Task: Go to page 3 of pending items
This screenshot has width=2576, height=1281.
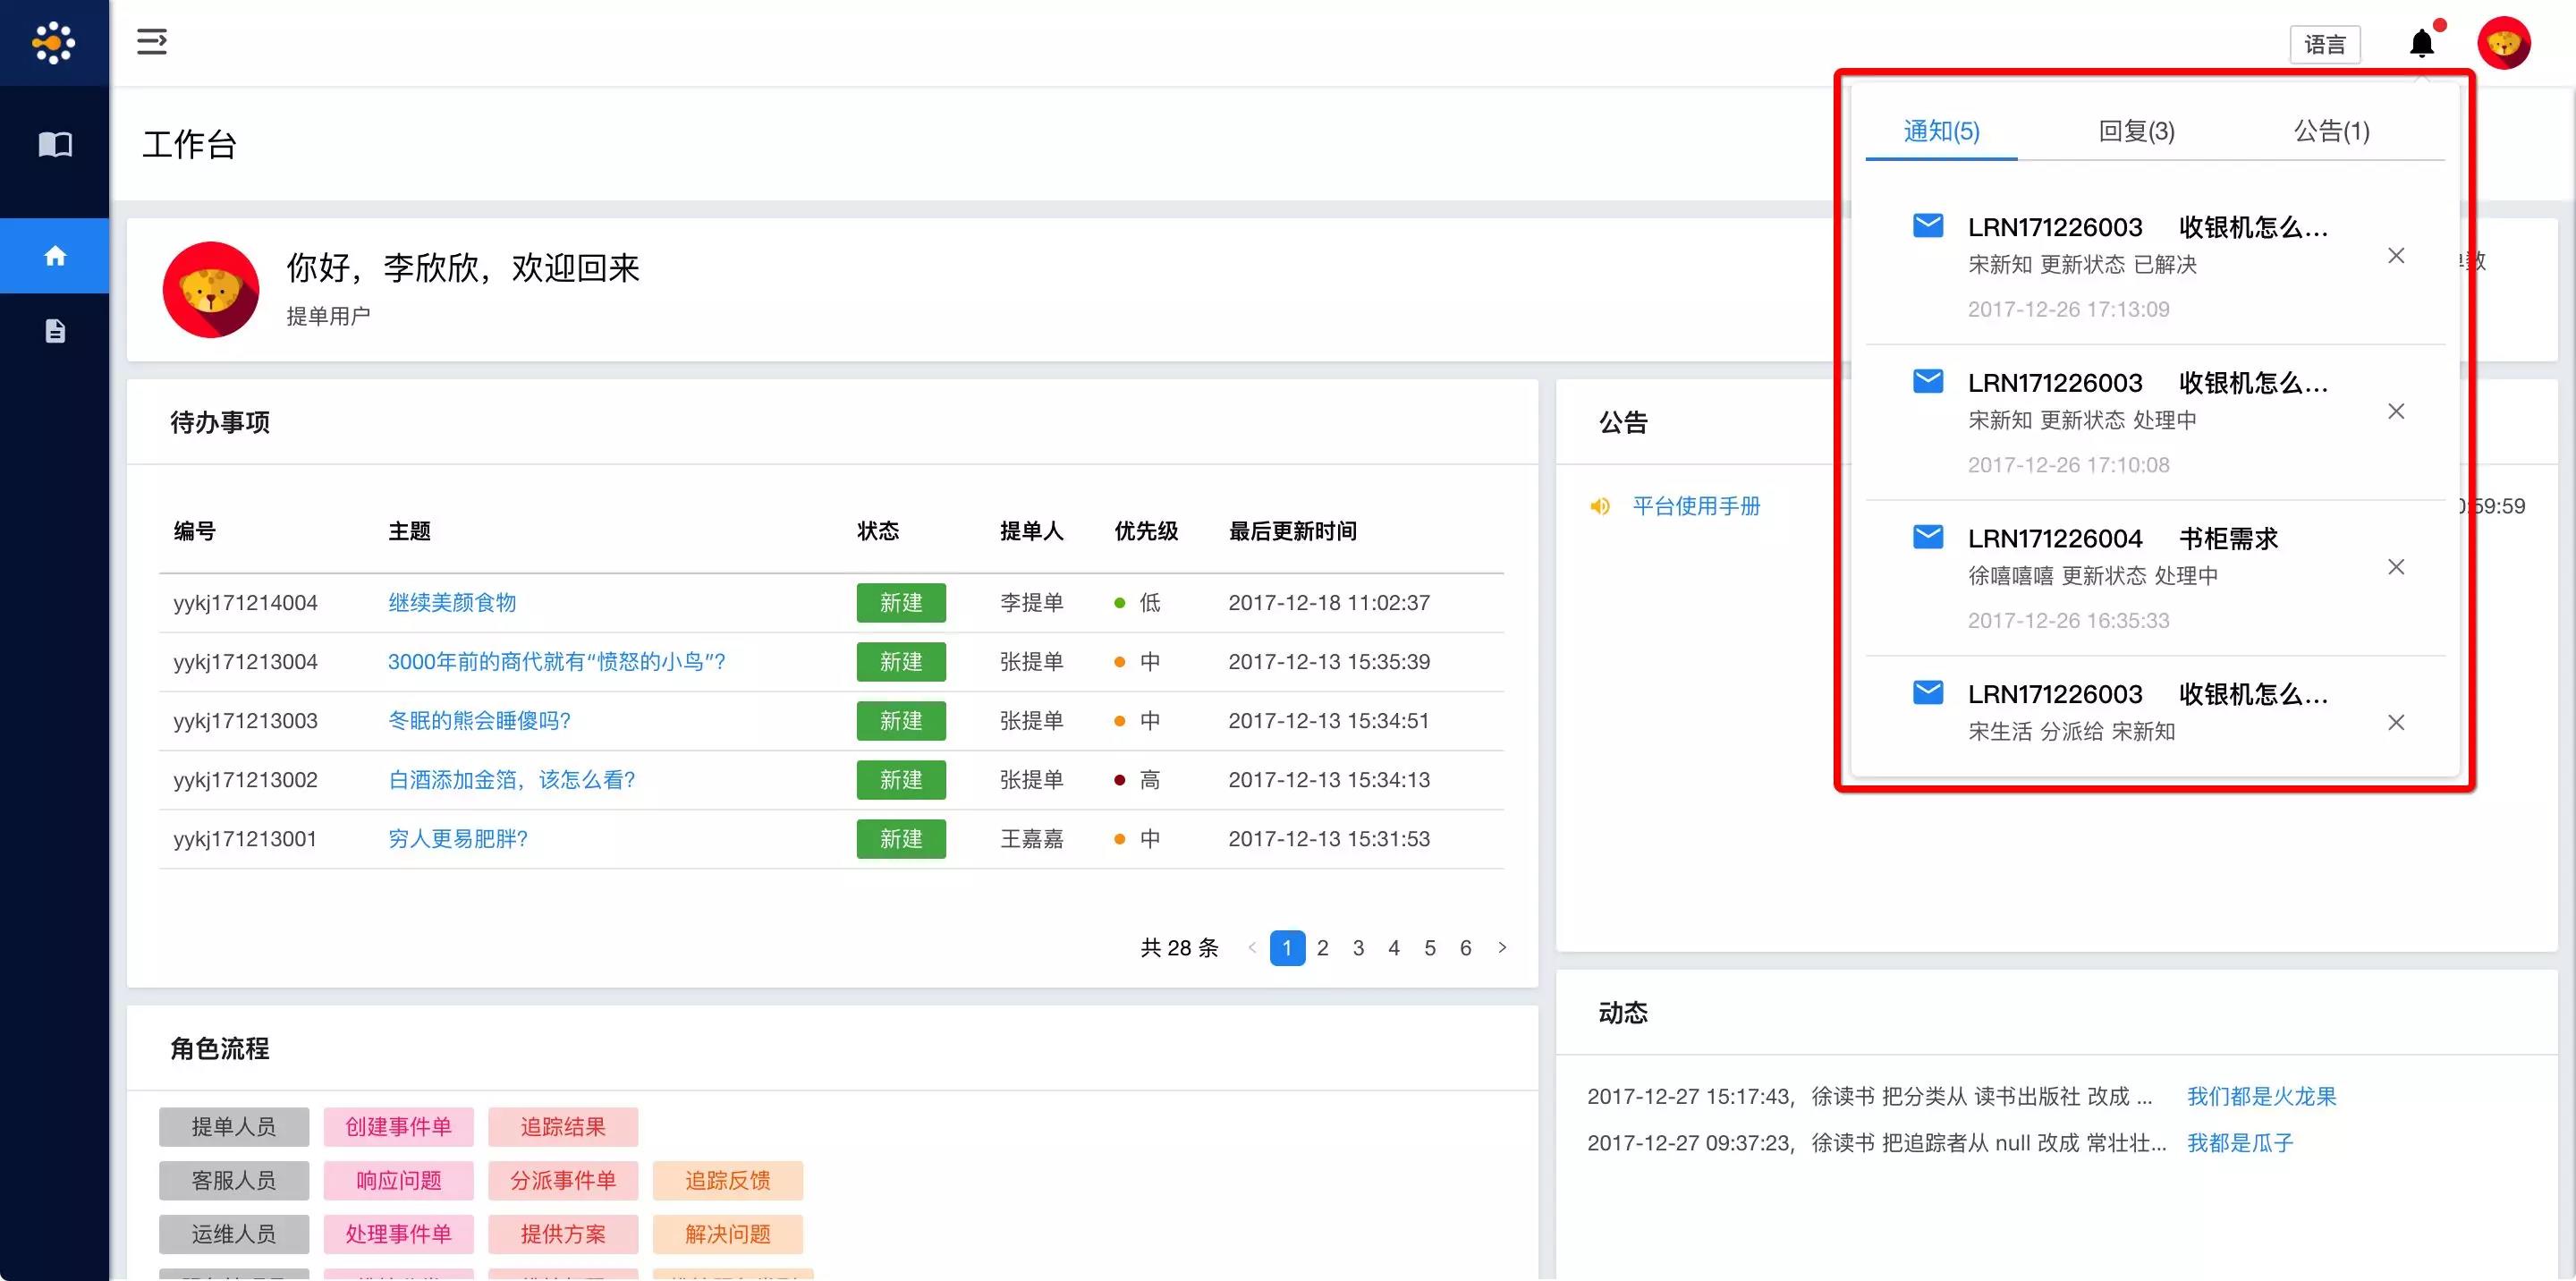Action: (1358, 947)
